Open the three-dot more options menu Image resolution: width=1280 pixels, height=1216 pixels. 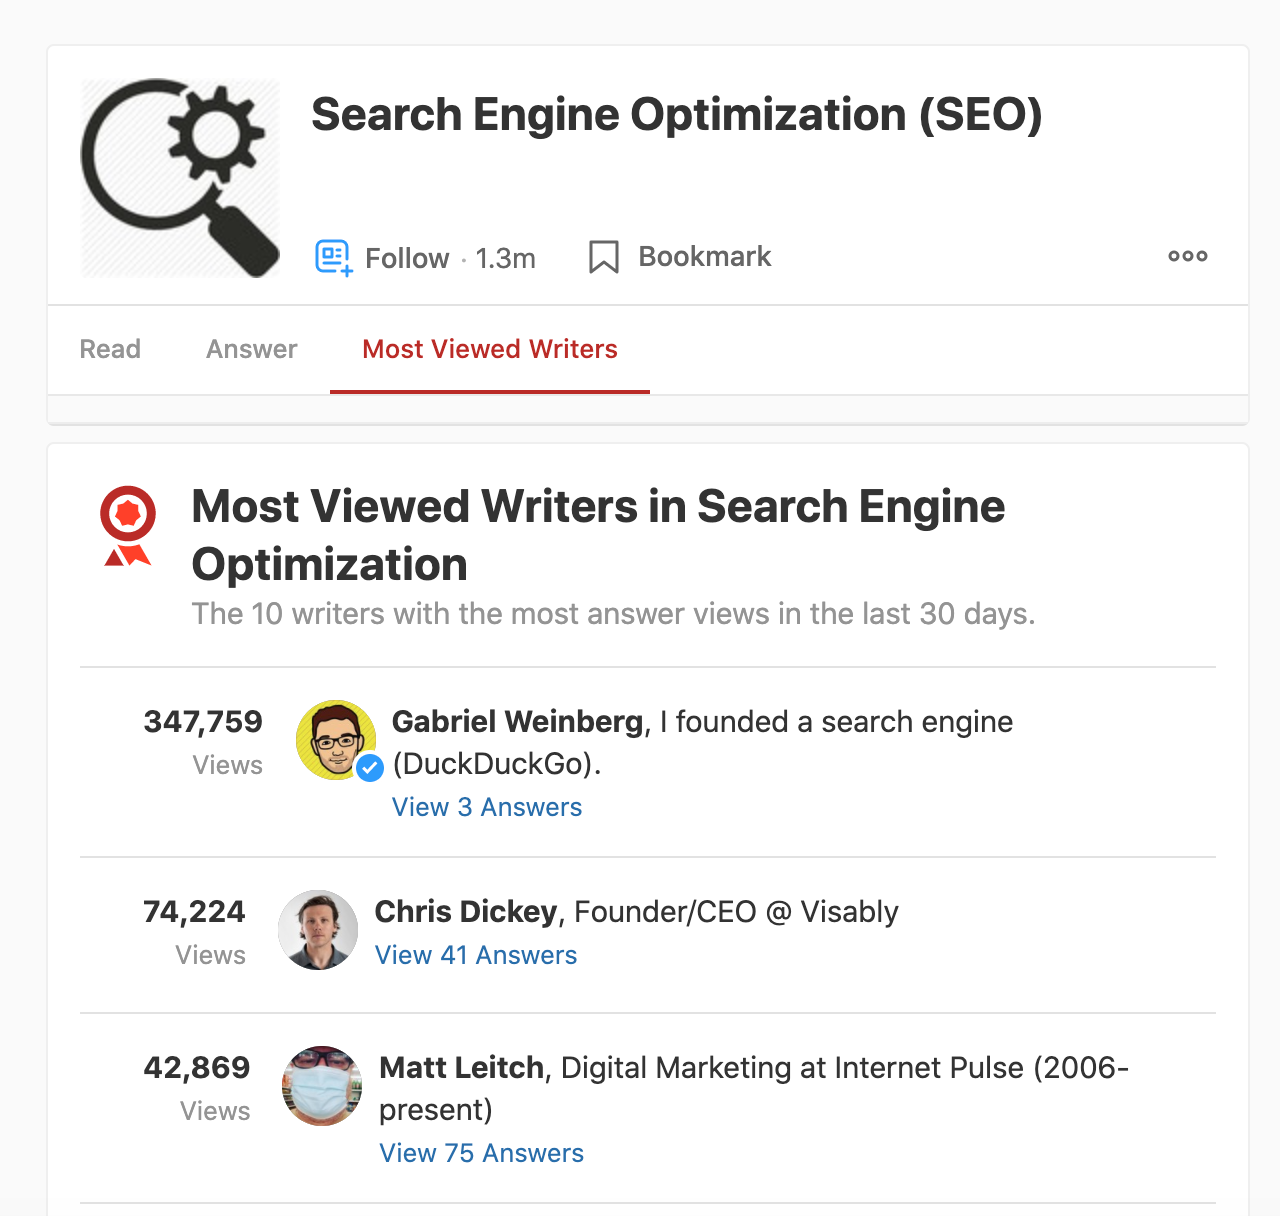tap(1188, 256)
